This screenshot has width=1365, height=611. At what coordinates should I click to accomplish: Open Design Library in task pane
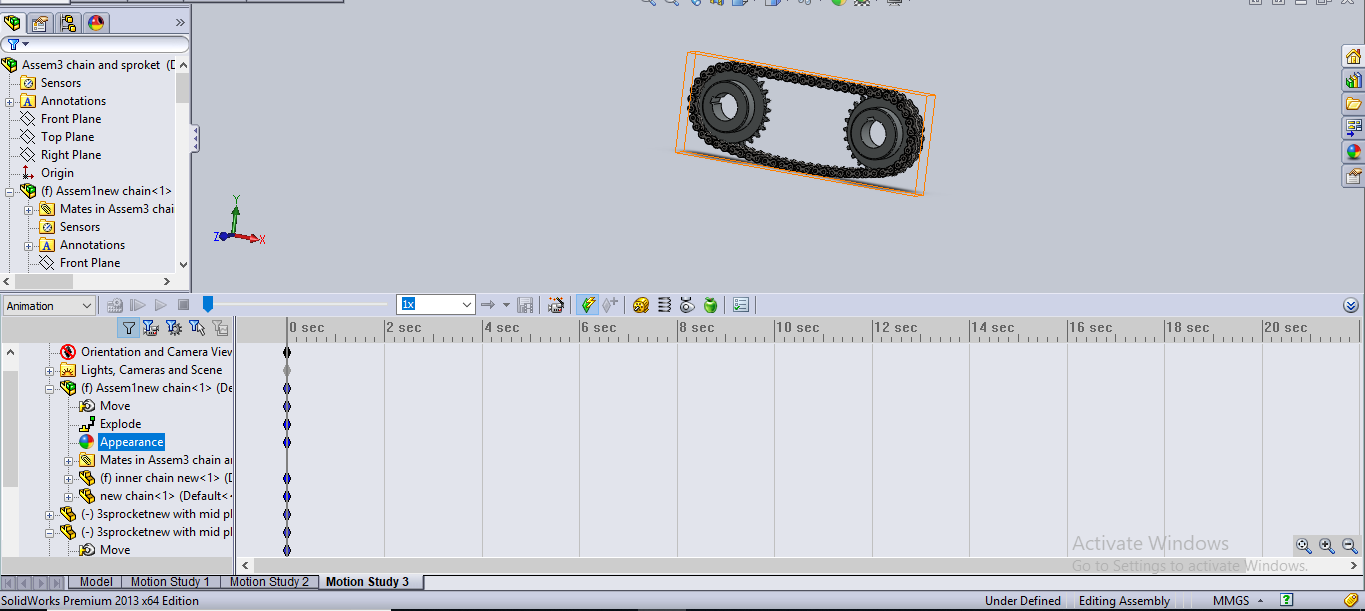click(1353, 80)
